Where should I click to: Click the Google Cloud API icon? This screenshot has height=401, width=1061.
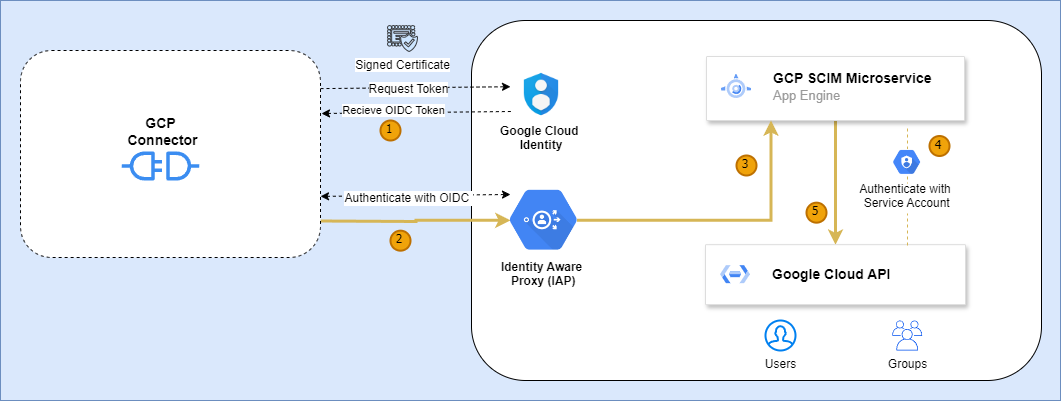click(x=736, y=275)
